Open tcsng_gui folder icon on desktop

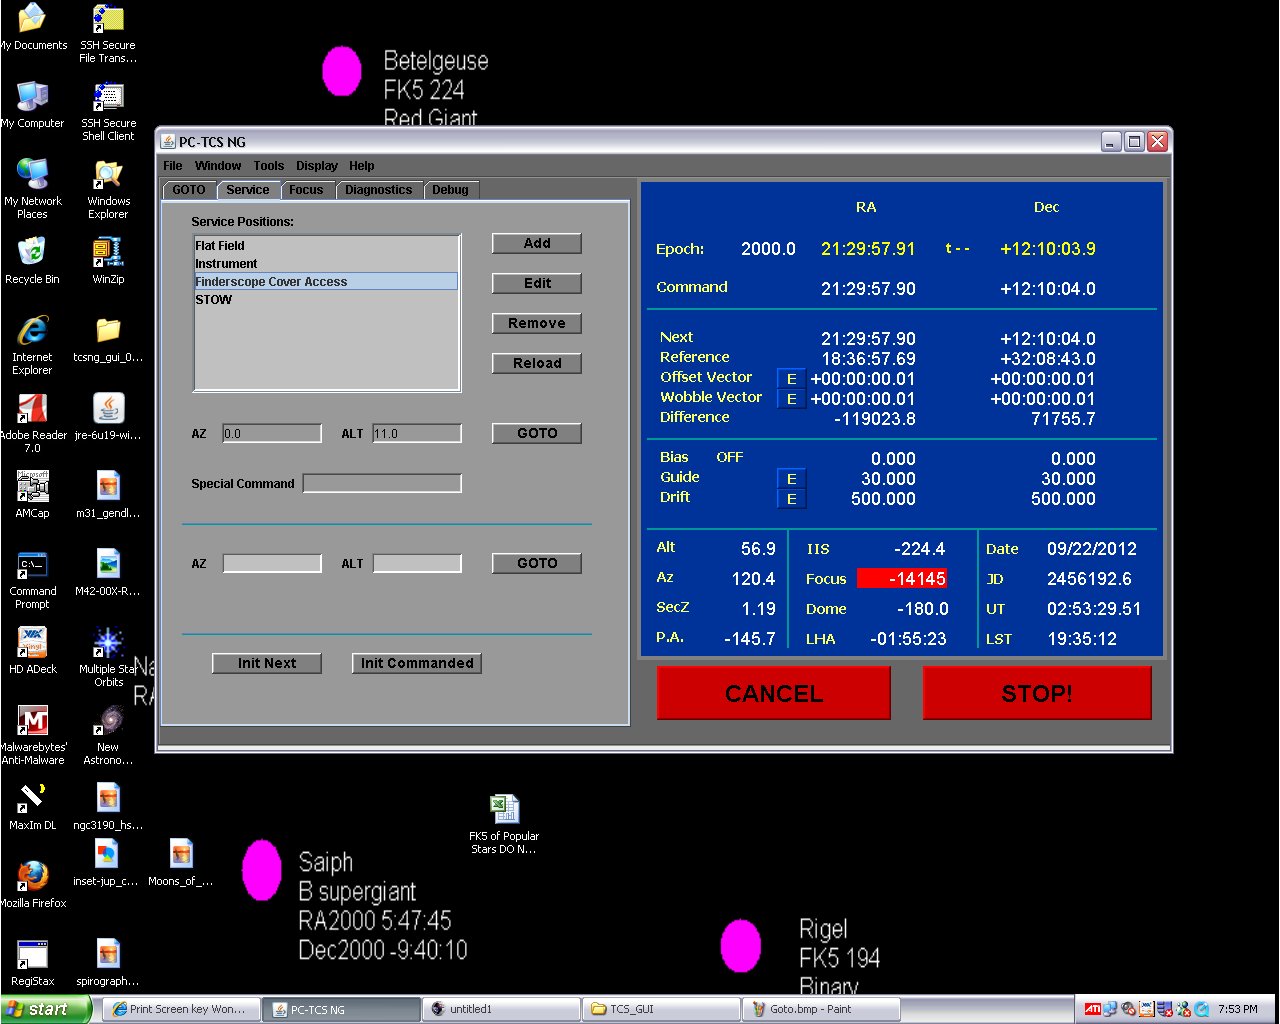click(x=108, y=339)
